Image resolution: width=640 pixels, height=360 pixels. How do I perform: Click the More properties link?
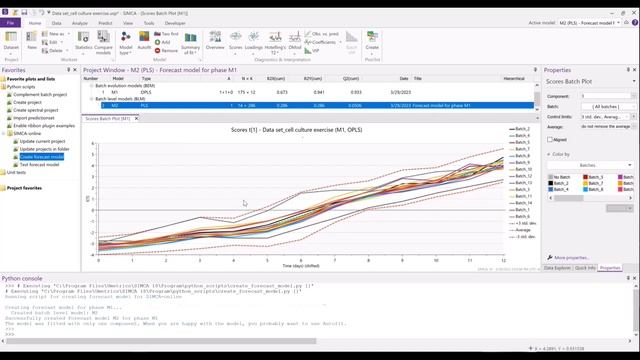tap(572, 258)
